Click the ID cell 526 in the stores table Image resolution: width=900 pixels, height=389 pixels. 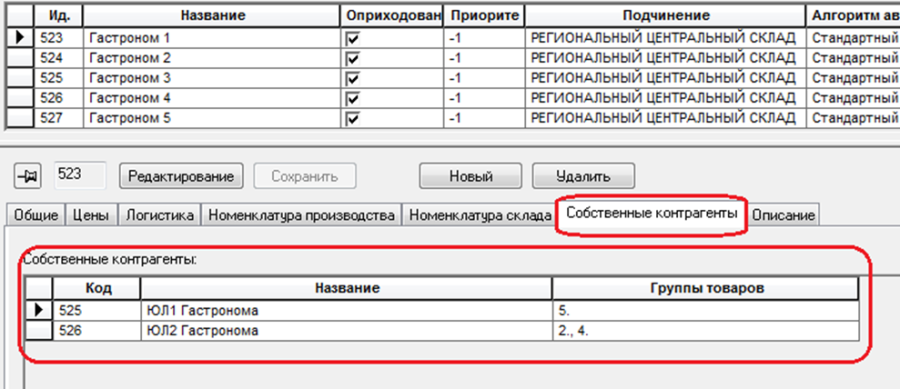coord(59,99)
